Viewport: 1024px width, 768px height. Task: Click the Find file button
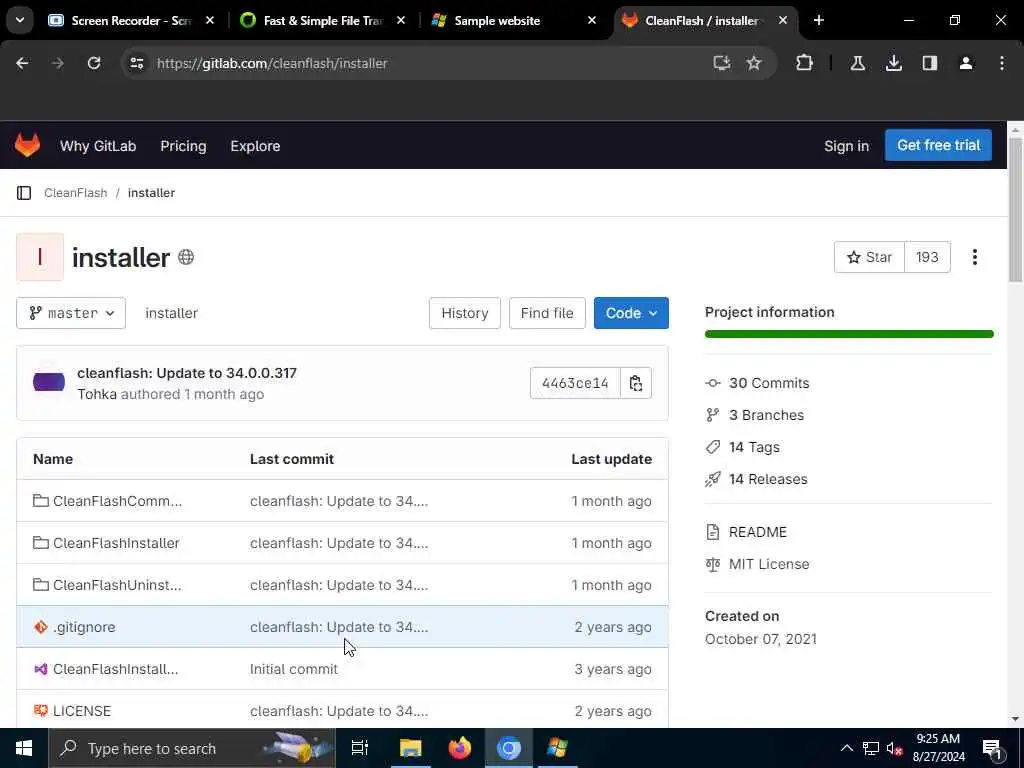pos(547,313)
